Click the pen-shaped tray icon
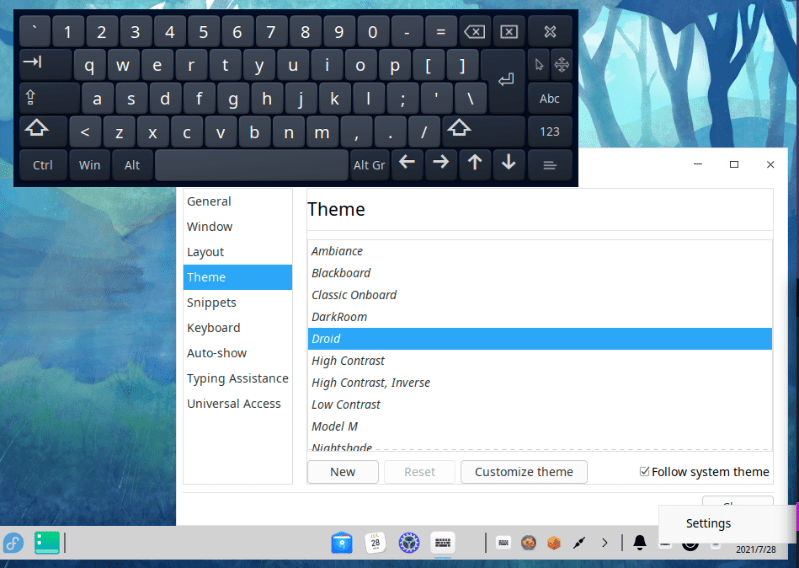The width and height of the screenshot is (799, 568). (x=579, y=543)
